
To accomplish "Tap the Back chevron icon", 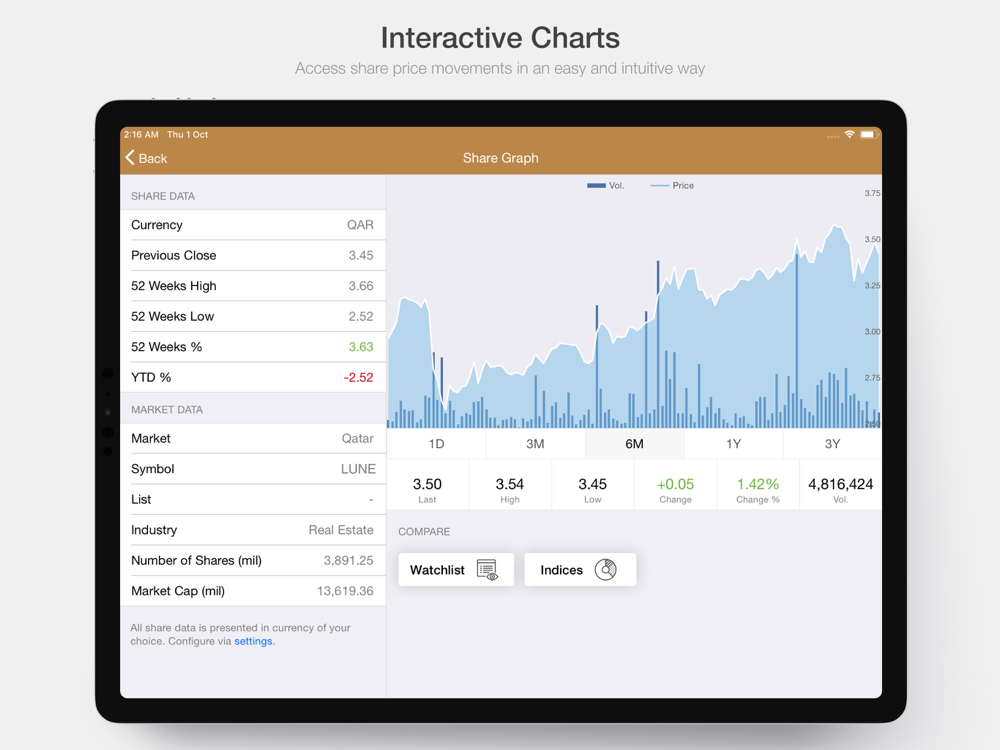I will (130, 158).
